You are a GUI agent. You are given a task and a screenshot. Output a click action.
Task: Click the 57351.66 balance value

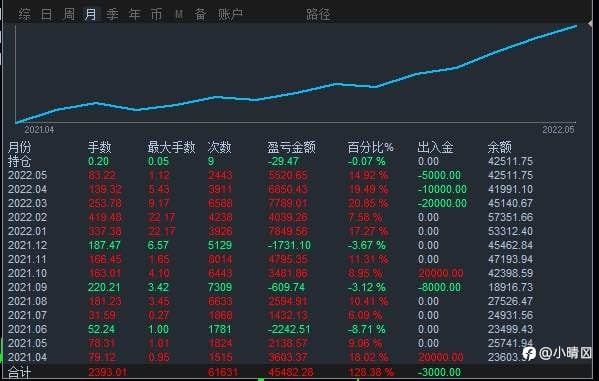point(510,217)
